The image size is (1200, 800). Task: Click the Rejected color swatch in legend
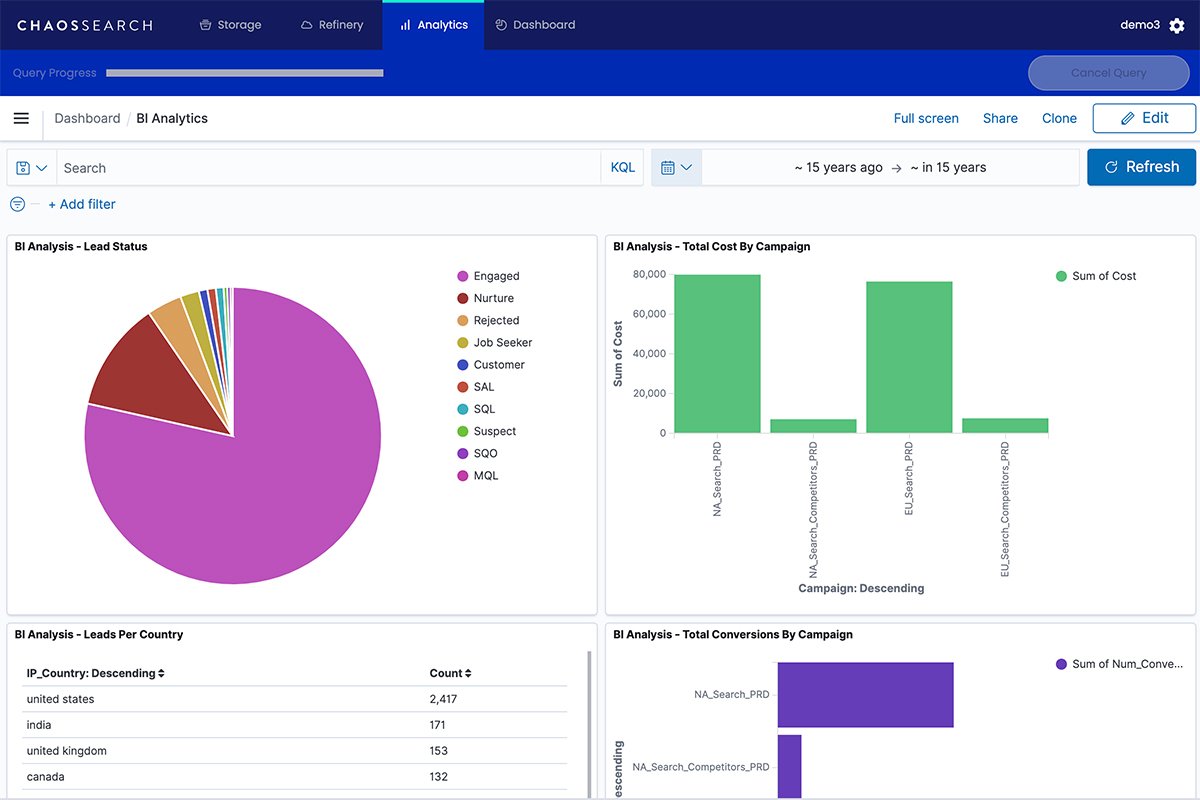point(463,321)
